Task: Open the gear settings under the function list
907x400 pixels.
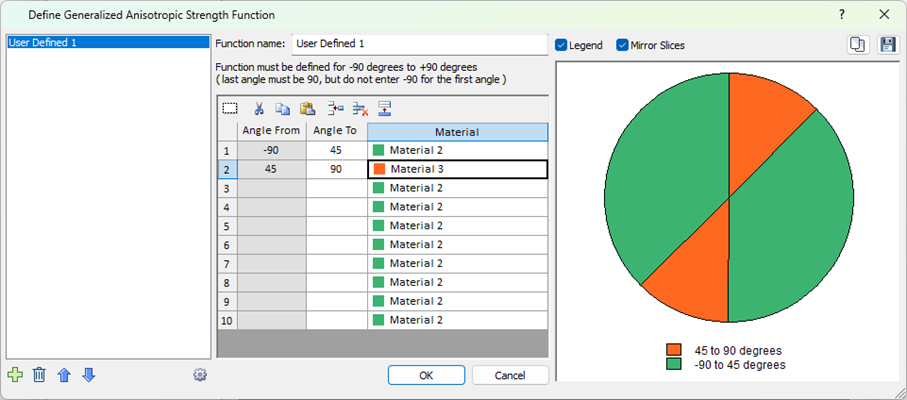Action: tap(200, 375)
